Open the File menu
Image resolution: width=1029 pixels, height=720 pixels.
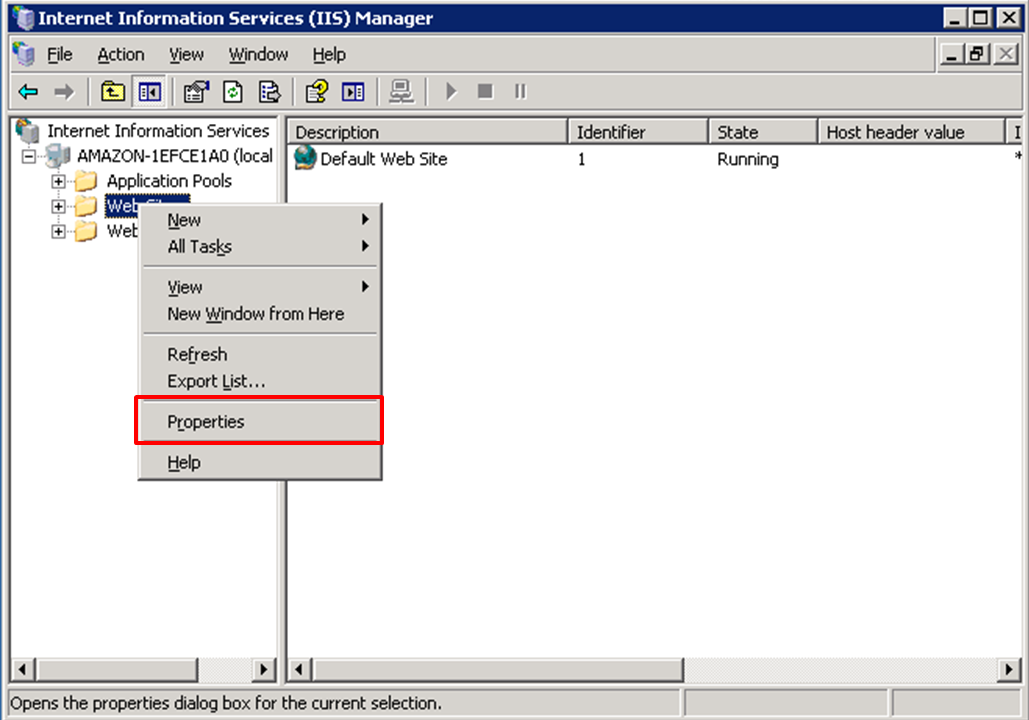pyautogui.click(x=60, y=54)
